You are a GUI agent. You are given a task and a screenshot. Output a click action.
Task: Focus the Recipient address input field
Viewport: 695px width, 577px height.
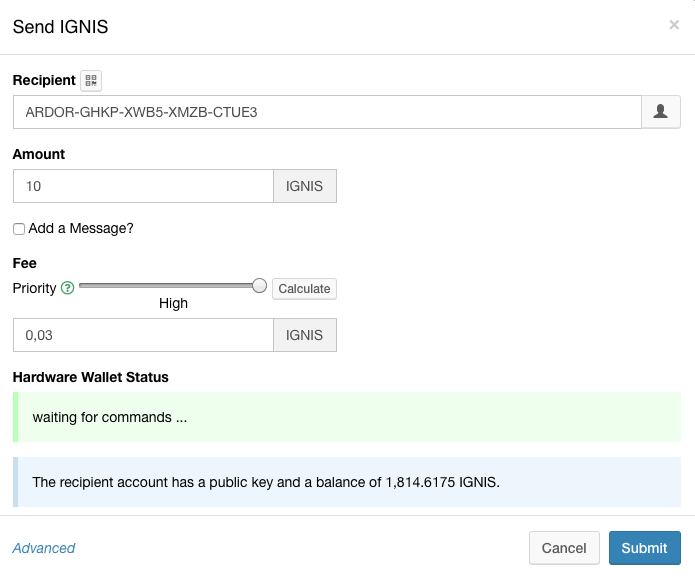point(327,112)
